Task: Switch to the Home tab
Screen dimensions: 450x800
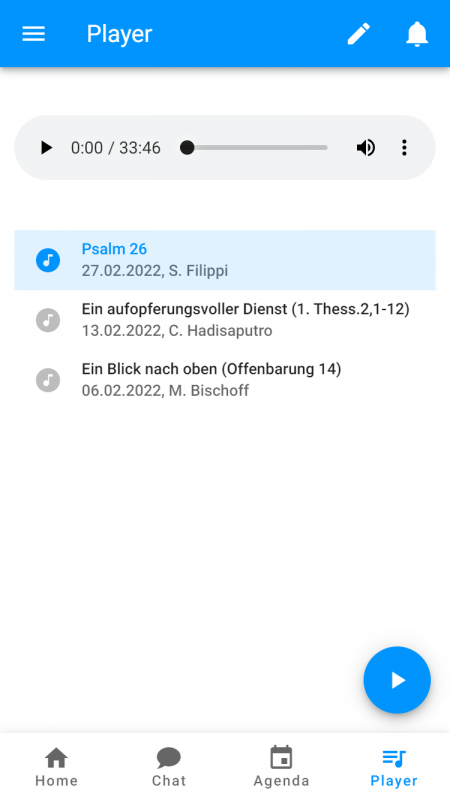Action: coord(56,767)
